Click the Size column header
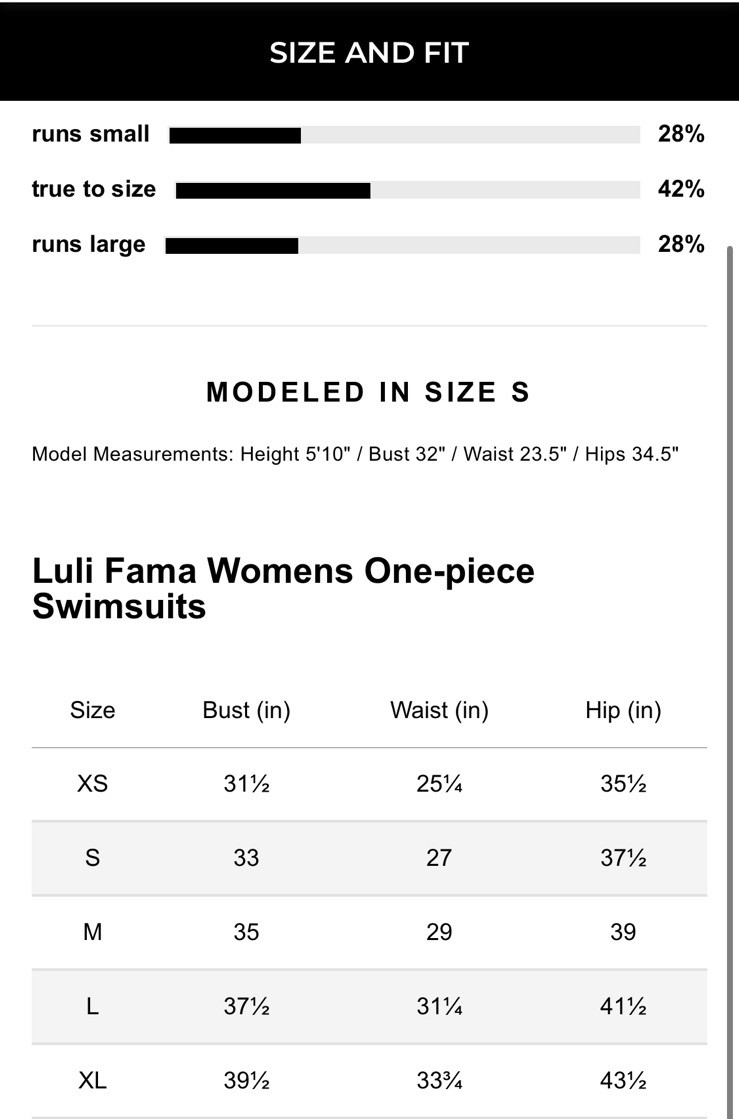 coord(92,710)
